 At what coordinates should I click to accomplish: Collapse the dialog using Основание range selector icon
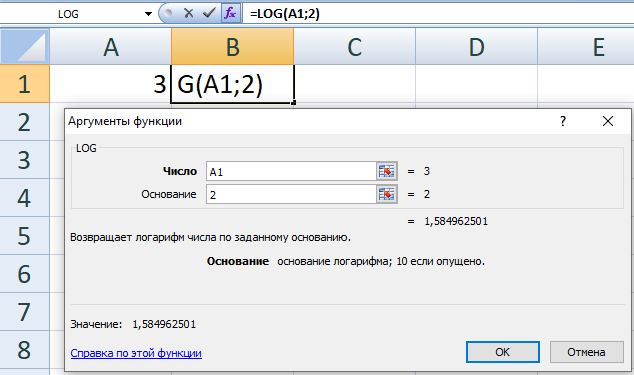point(387,195)
